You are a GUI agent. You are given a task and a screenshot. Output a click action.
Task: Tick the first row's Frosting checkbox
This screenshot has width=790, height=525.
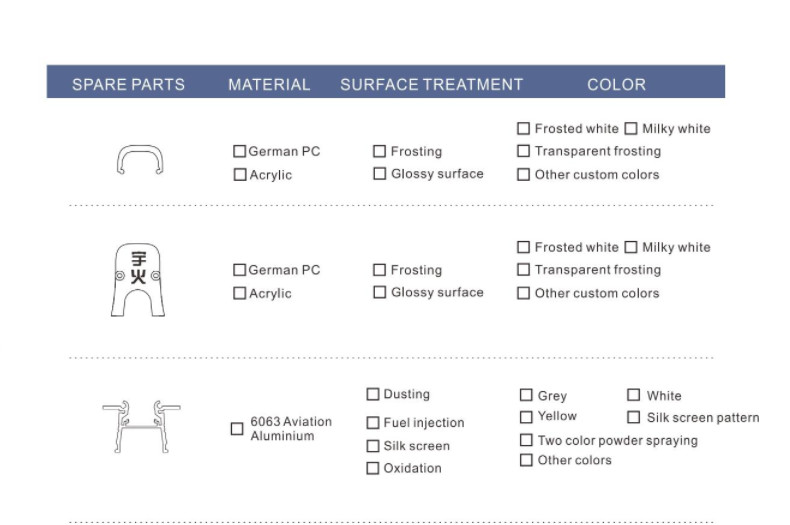point(379,151)
